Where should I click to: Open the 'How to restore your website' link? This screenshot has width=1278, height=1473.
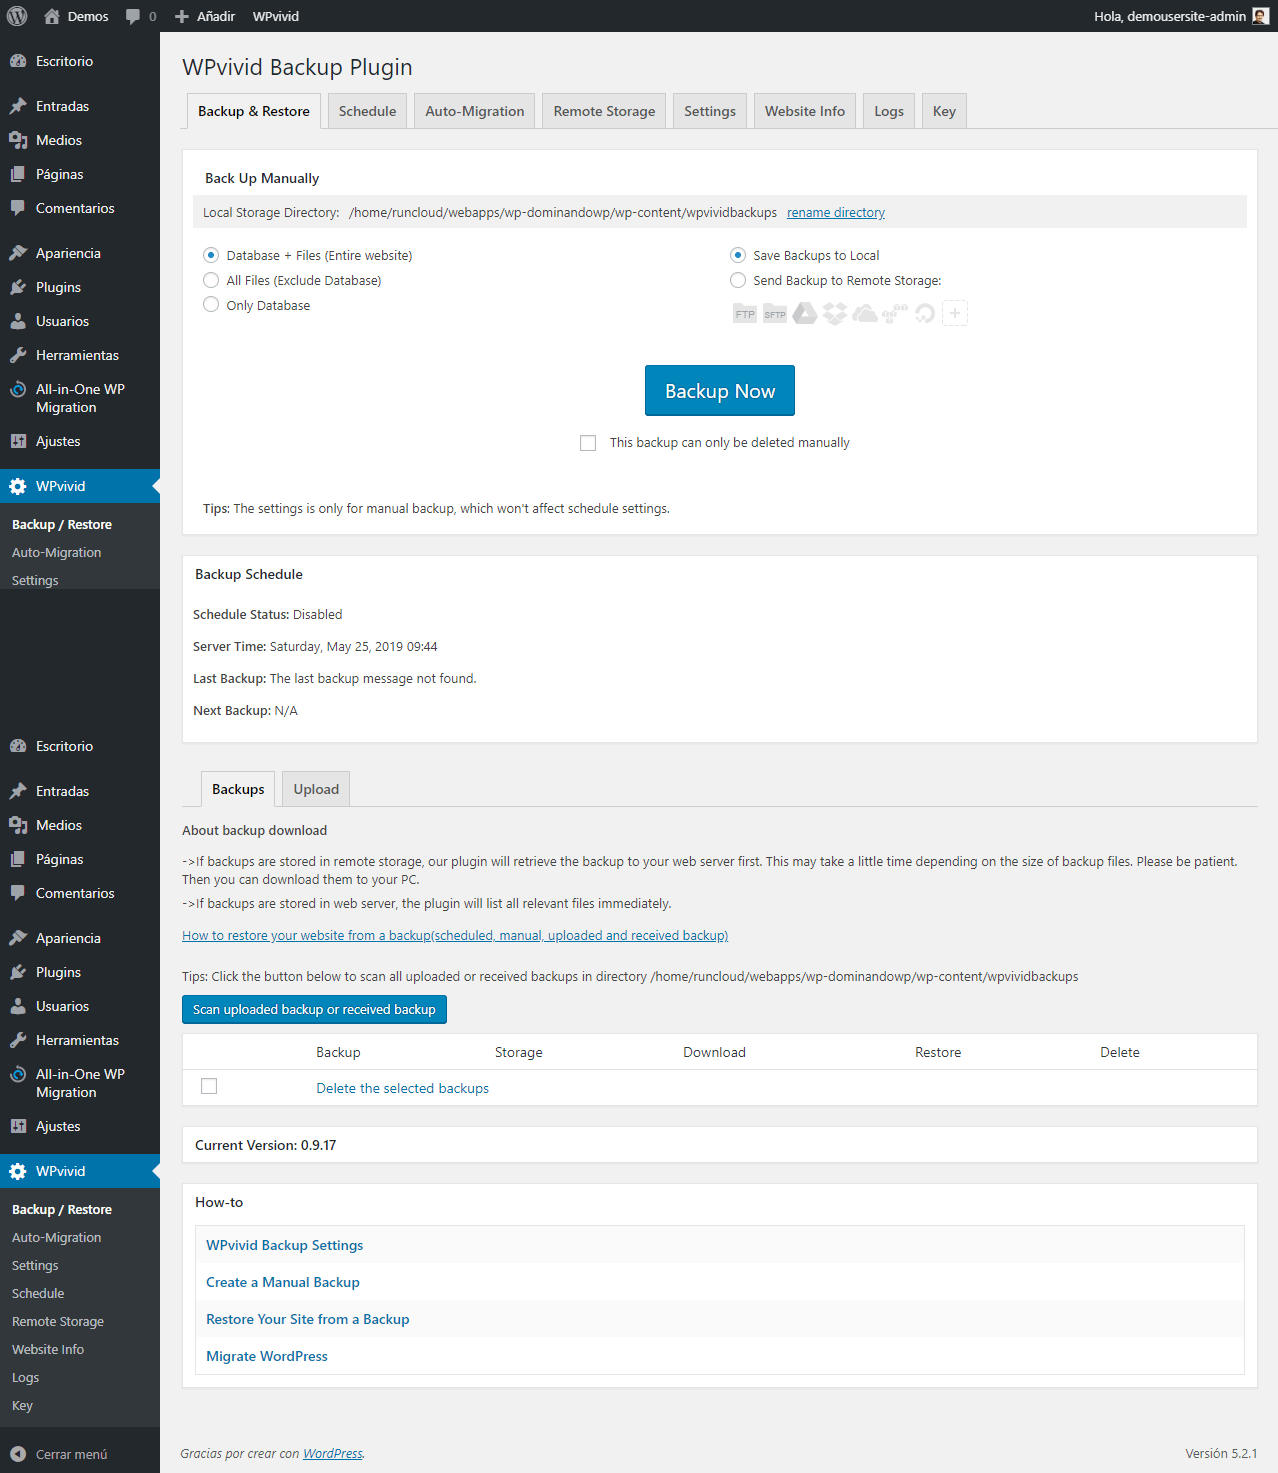[x=455, y=936]
